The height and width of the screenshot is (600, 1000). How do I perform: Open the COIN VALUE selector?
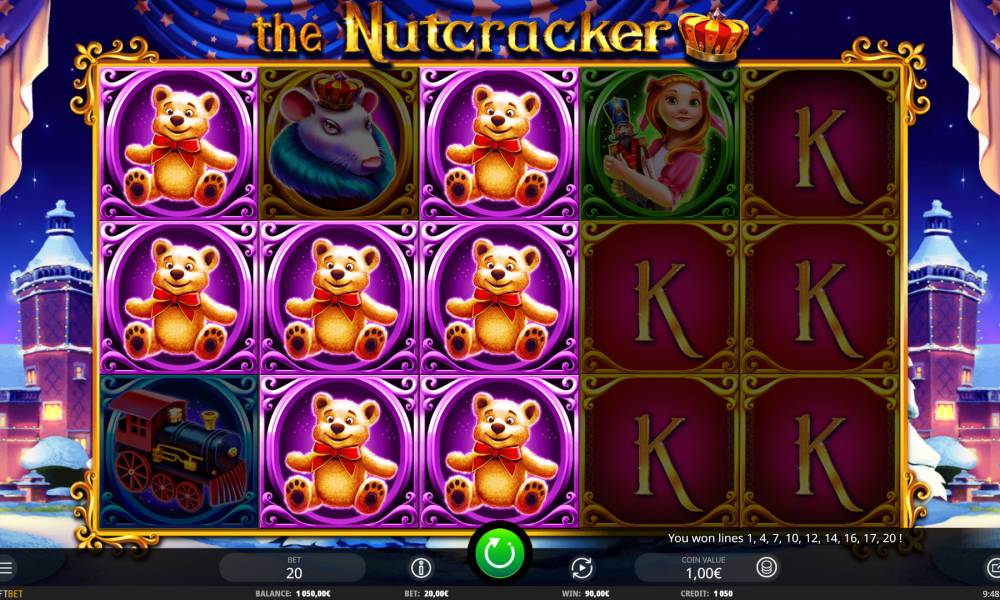[703, 567]
